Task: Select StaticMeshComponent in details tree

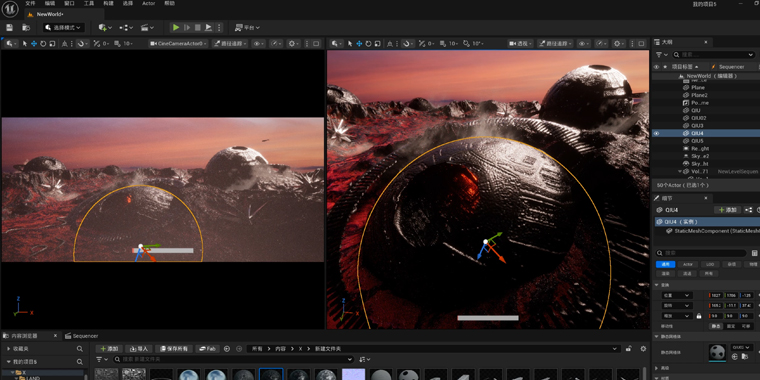Action: coord(712,231)
